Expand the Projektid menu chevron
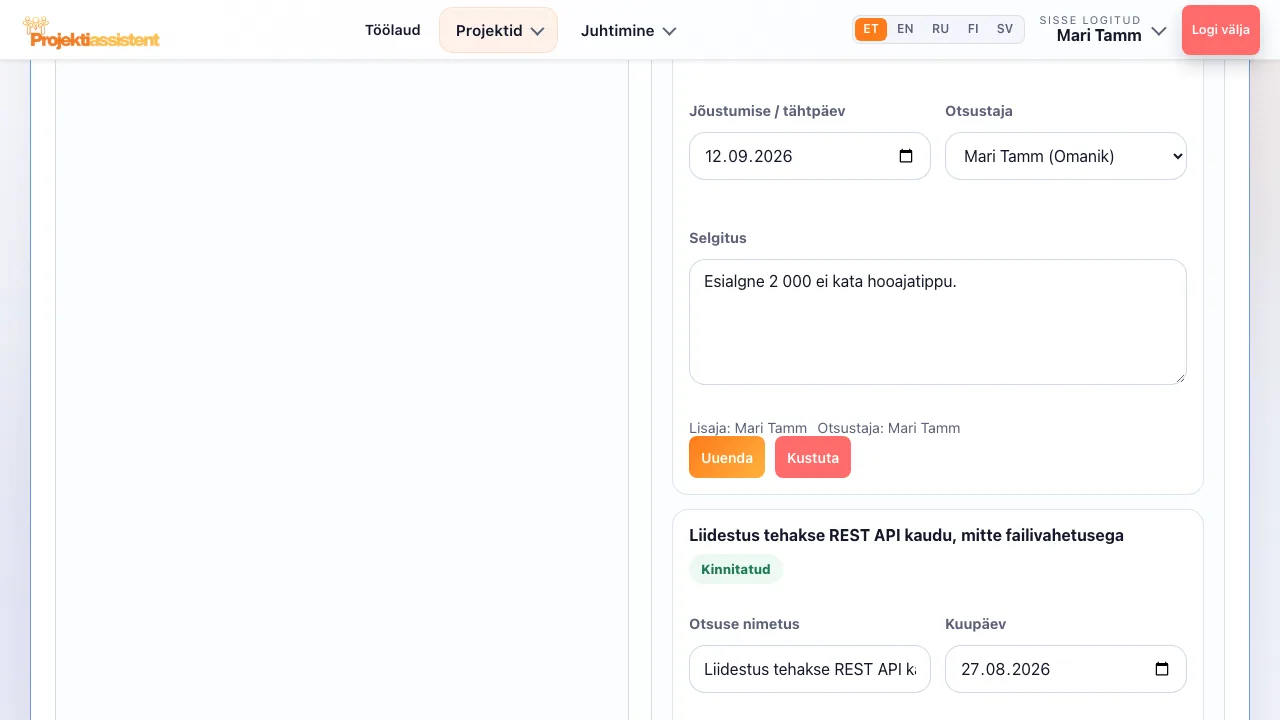Screen dimensions: 1280x720 coord(537,31)
